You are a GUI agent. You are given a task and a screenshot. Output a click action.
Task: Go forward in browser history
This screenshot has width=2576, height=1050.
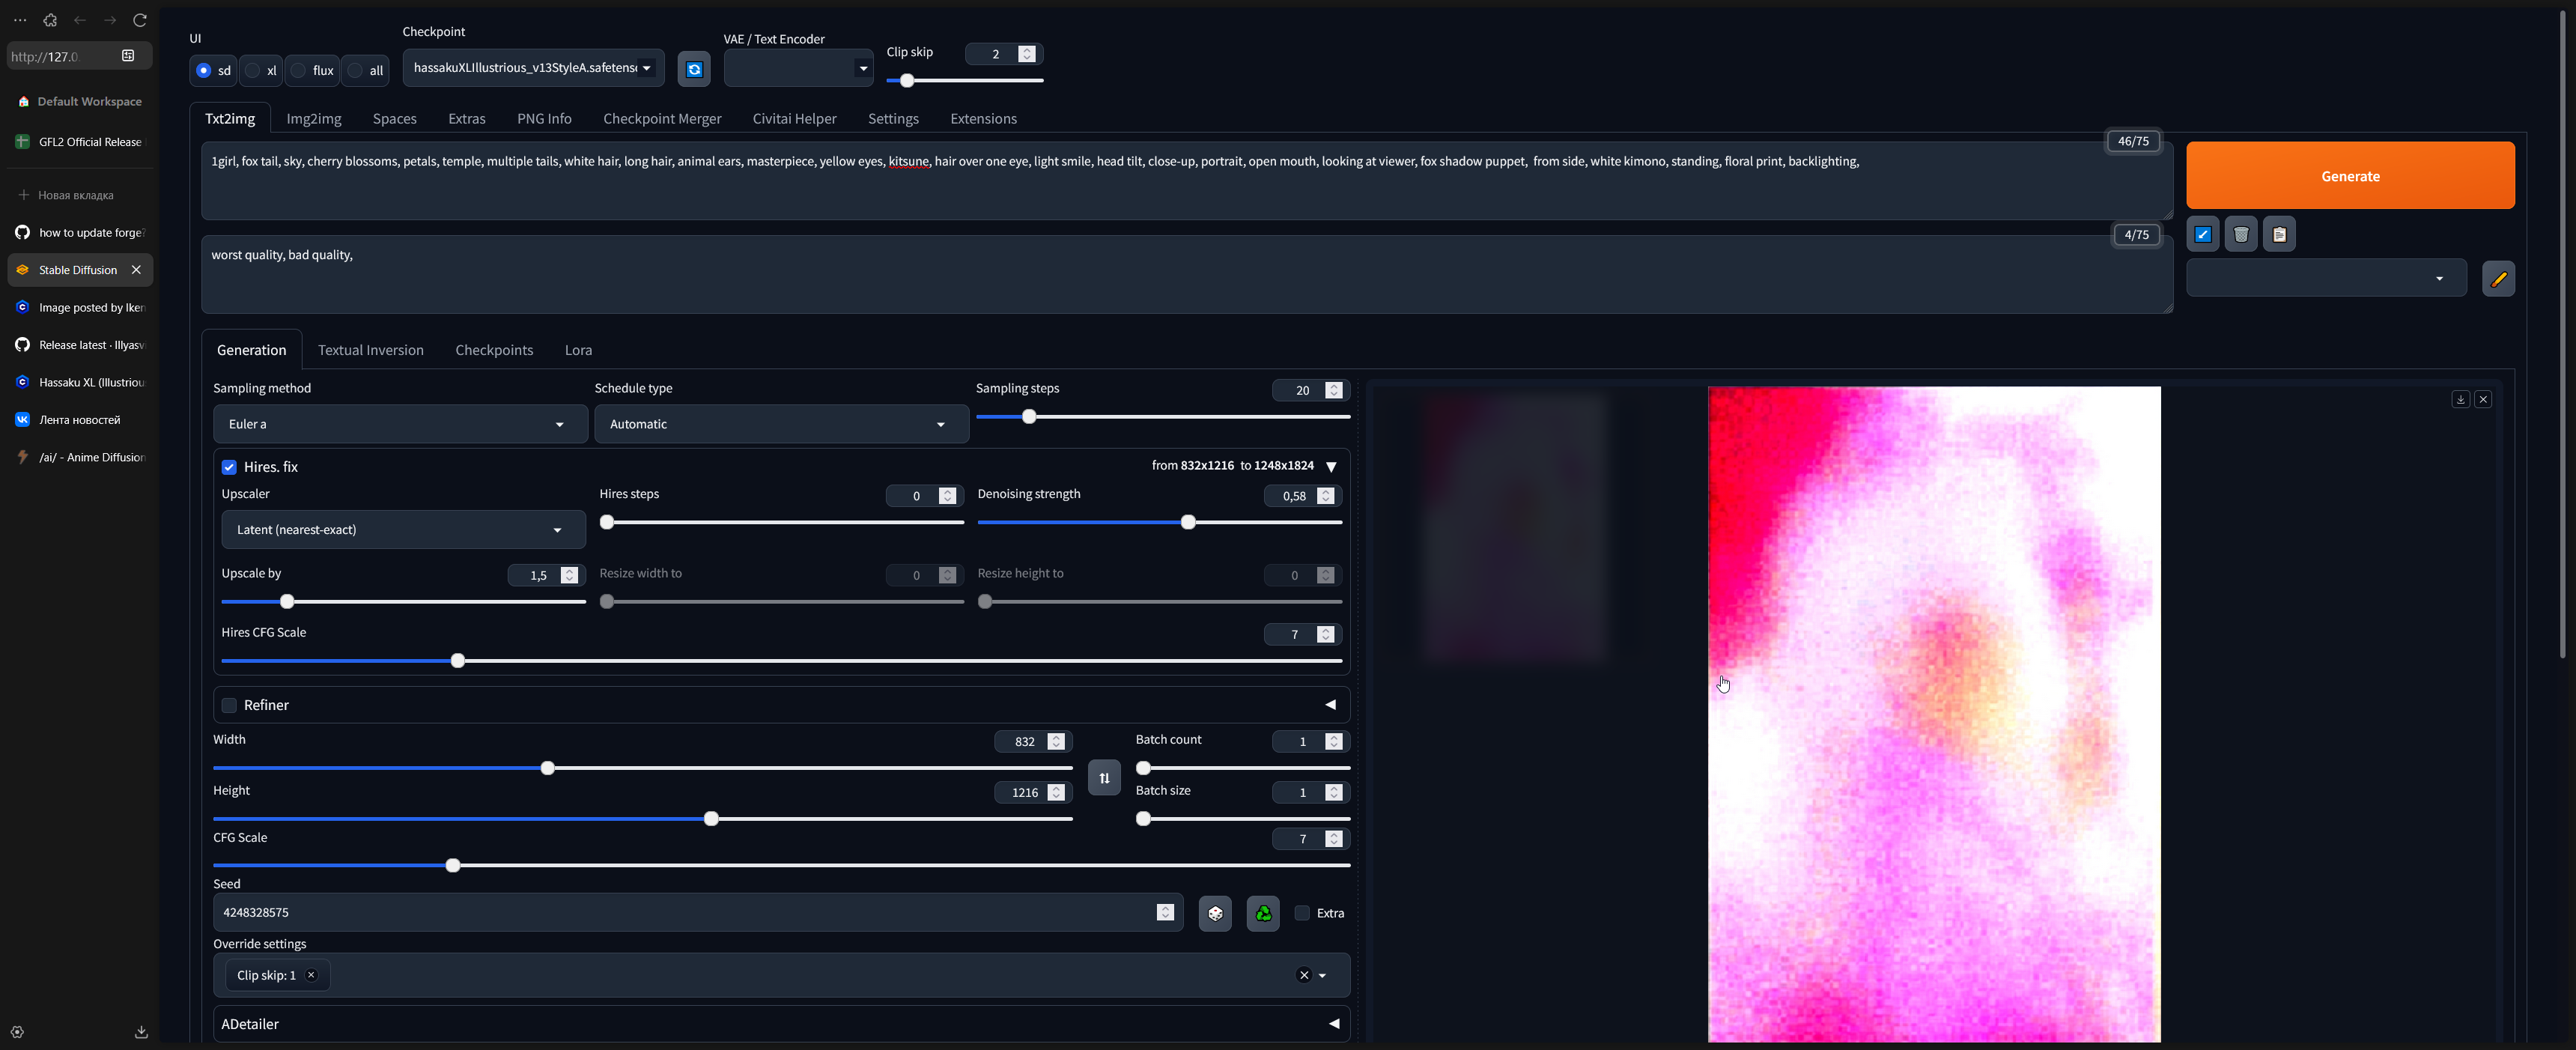(x=110, y=20)
